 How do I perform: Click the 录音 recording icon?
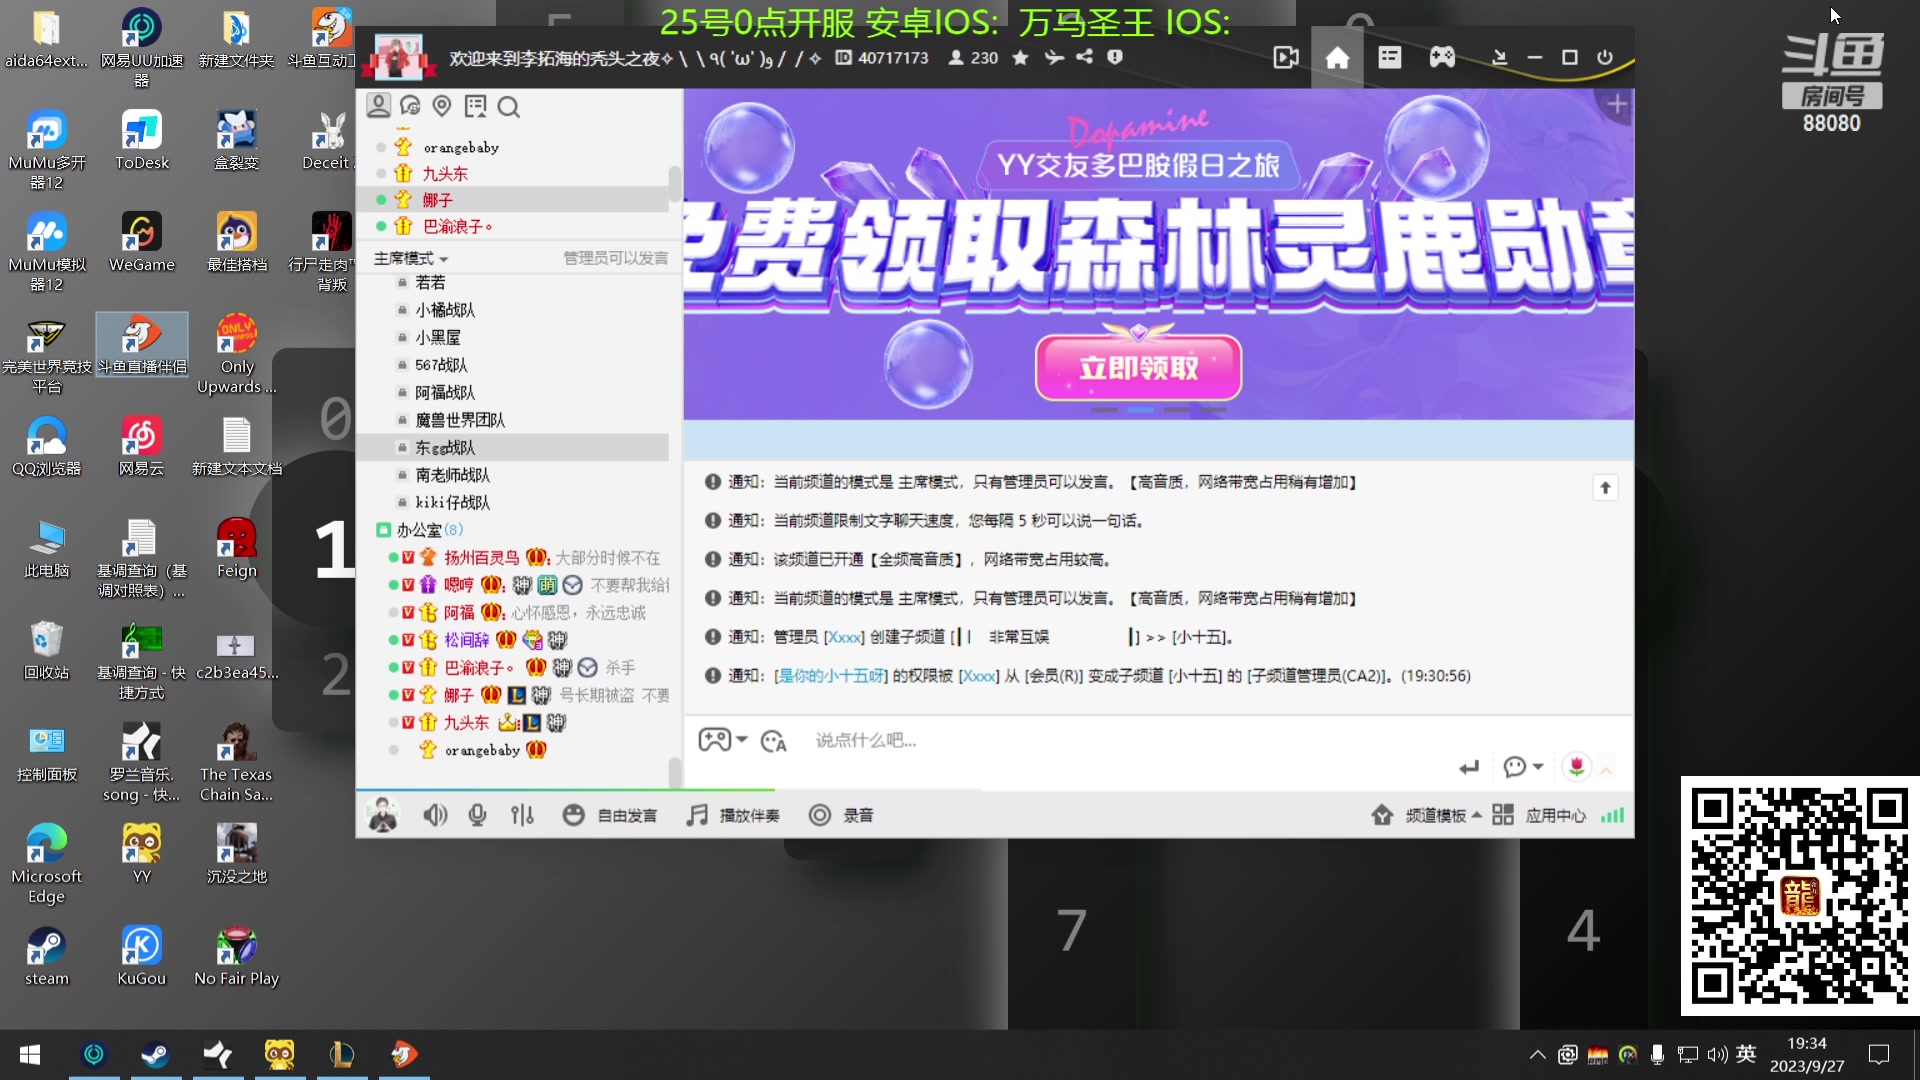(x=820, y=815)
